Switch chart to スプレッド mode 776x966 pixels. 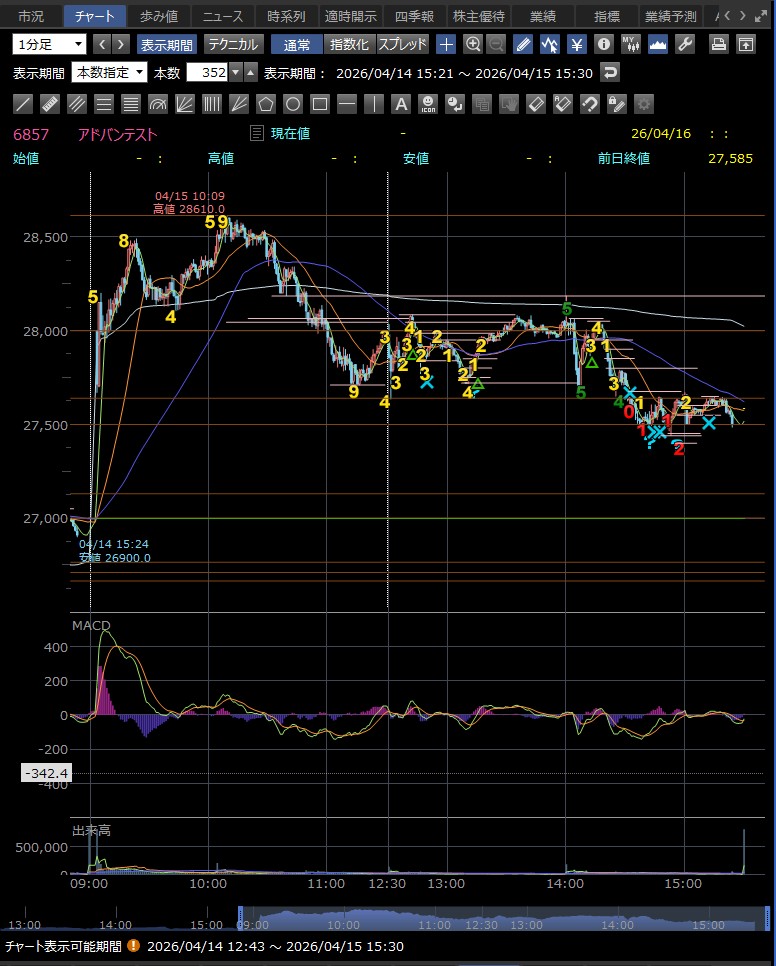point(403,44)
